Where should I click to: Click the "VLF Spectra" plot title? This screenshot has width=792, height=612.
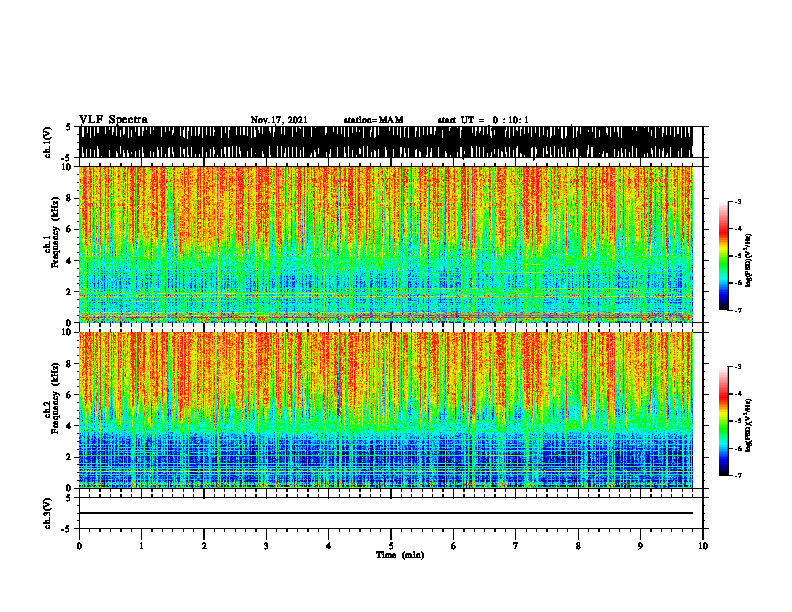(x=113, y=120)
